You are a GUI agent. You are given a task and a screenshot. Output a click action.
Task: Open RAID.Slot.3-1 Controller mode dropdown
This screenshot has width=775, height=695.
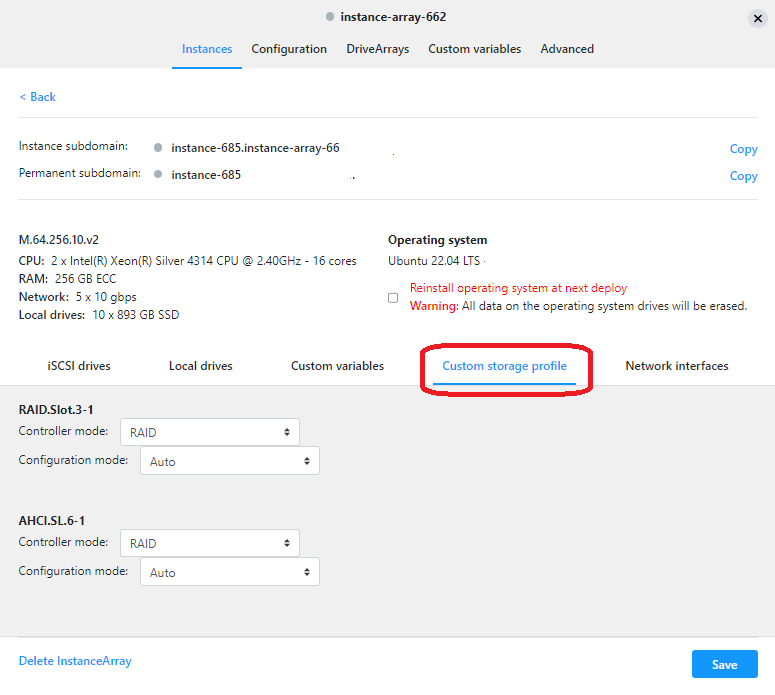click(x=209, y=432)
